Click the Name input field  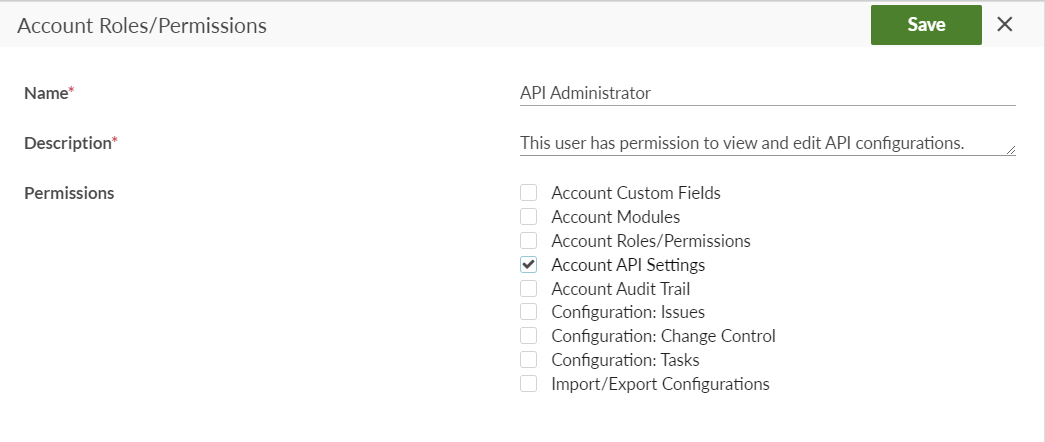tap(767, 93)
